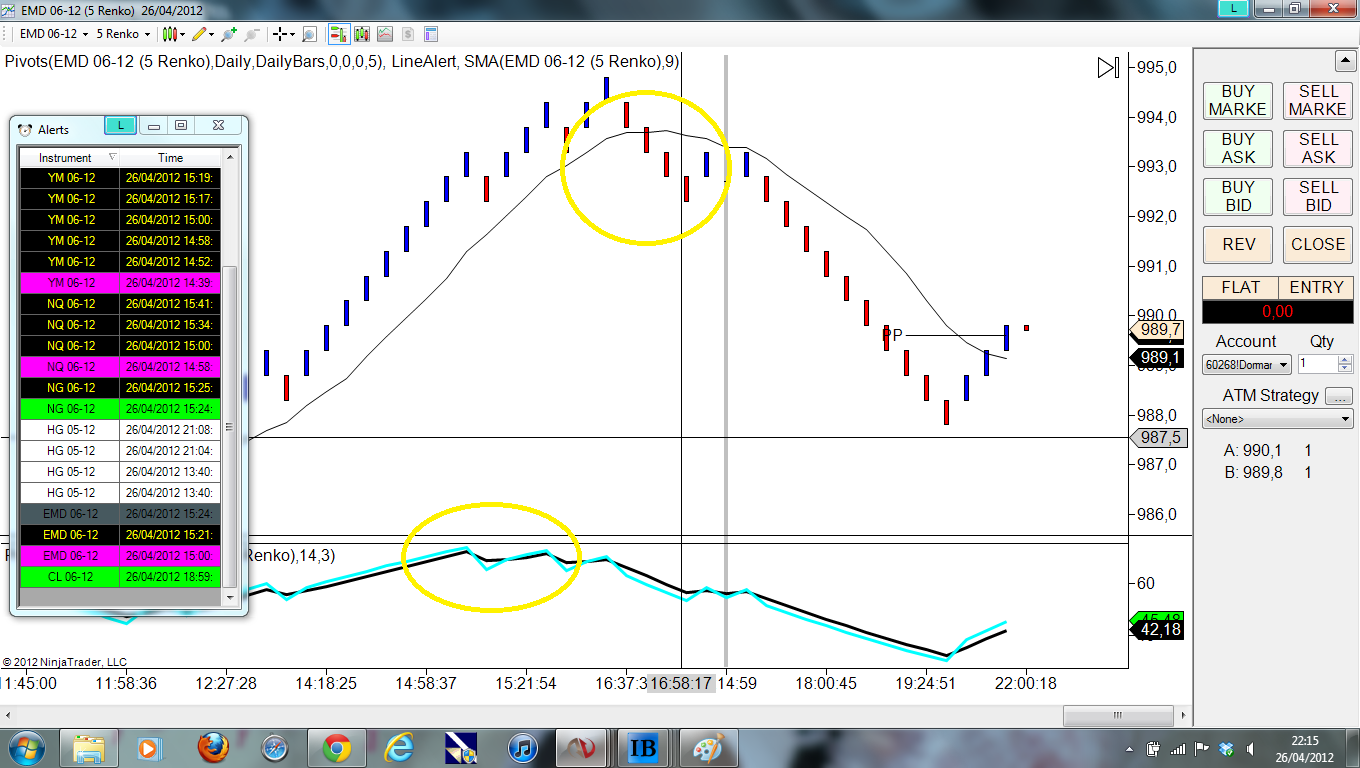Open Firefox from the taskbar
The width and height of the screenshot is (1360, 768).
point(211,747)
